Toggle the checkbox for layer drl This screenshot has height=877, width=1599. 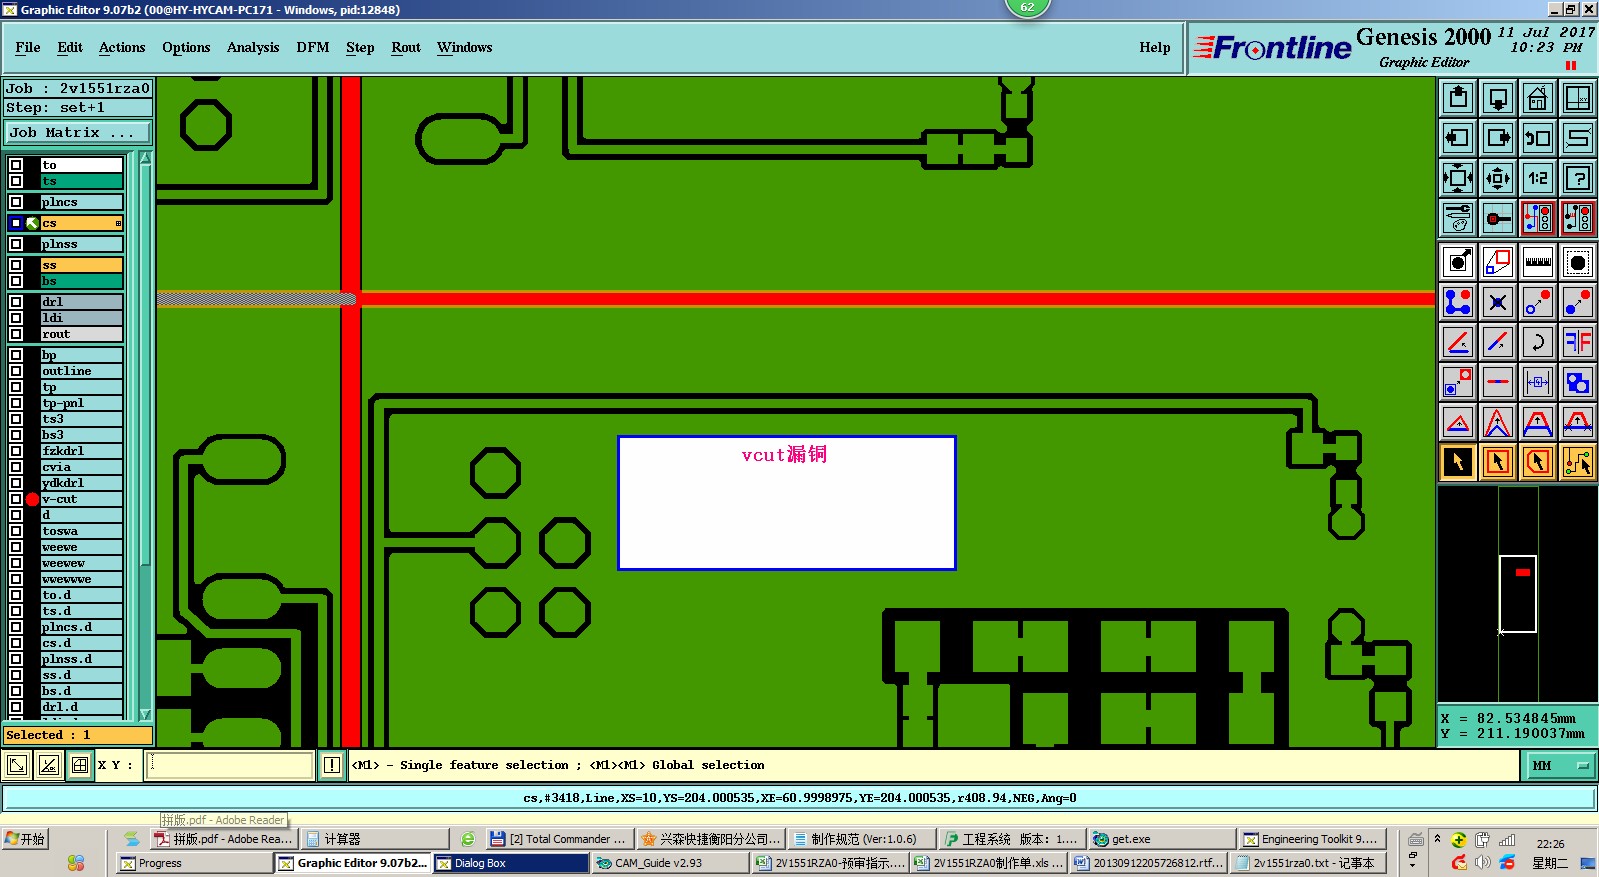click(x=16, y=301)
